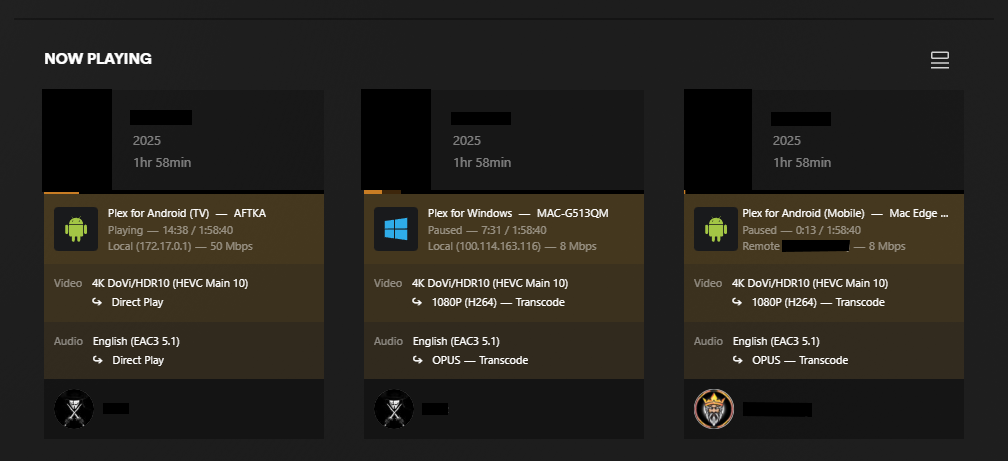Open the redacted username on AFTKA card
The image size is (1008, 461).
(116, 408)
